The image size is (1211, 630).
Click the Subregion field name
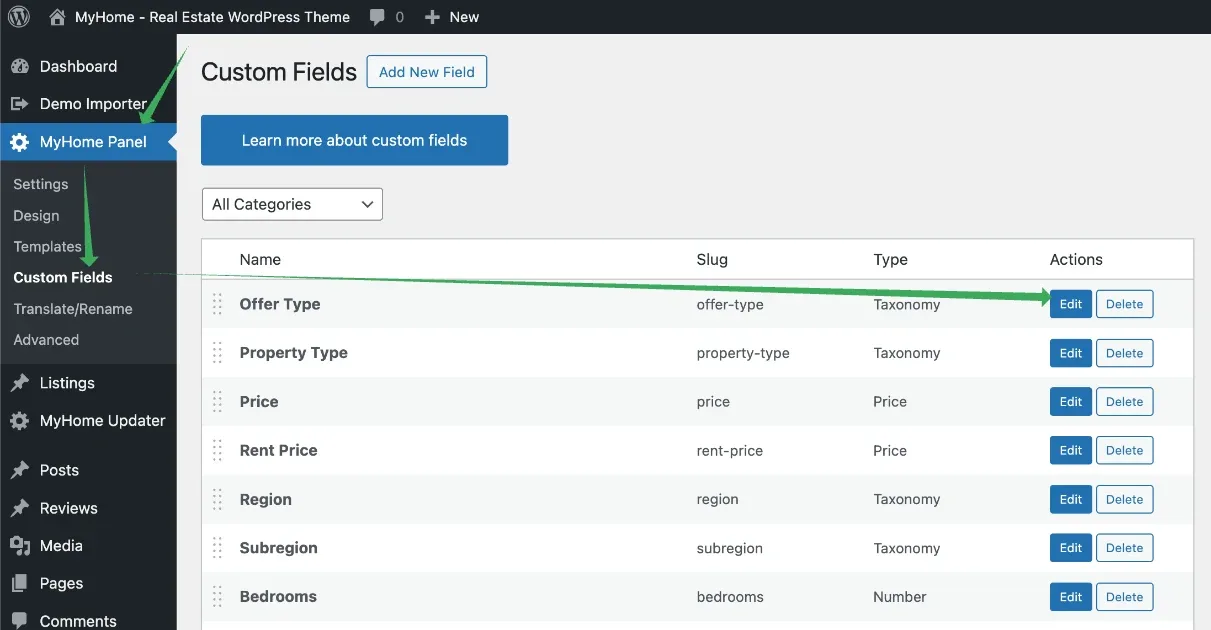click(x=278, y=548)
